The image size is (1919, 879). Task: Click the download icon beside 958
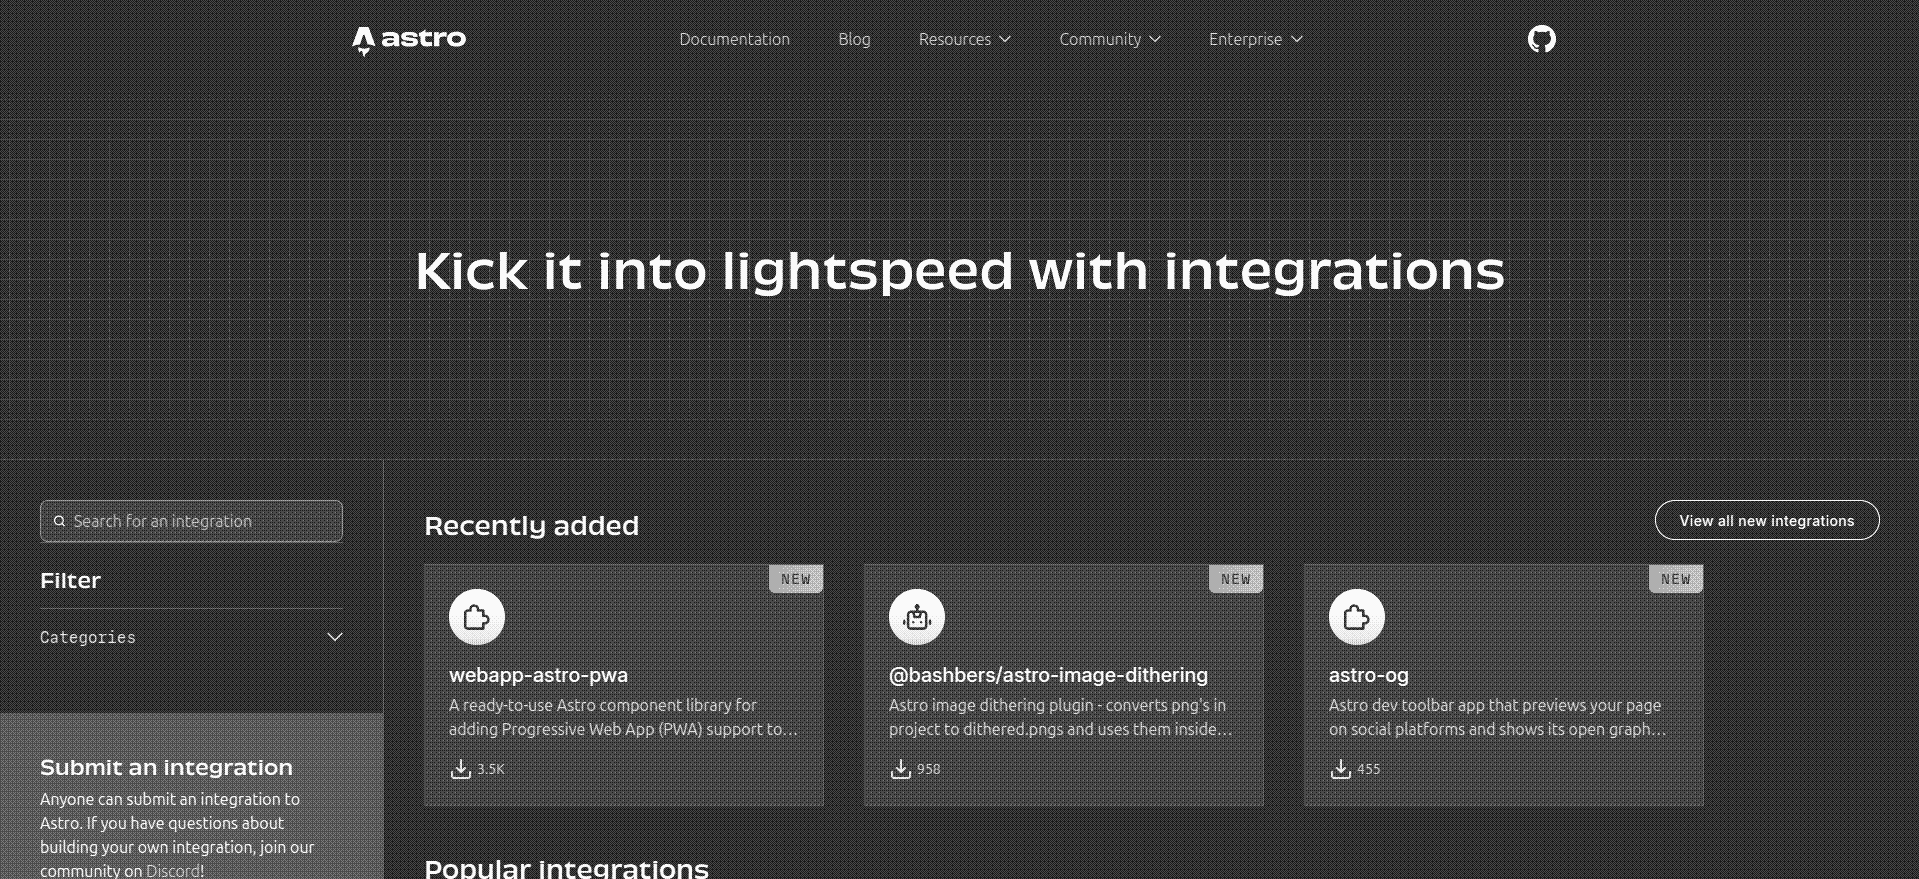pos(900,769)
